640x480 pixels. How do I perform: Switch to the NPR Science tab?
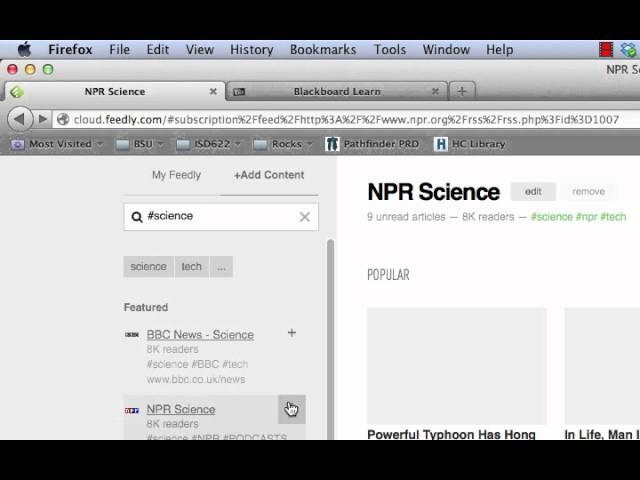coord(115,91)
